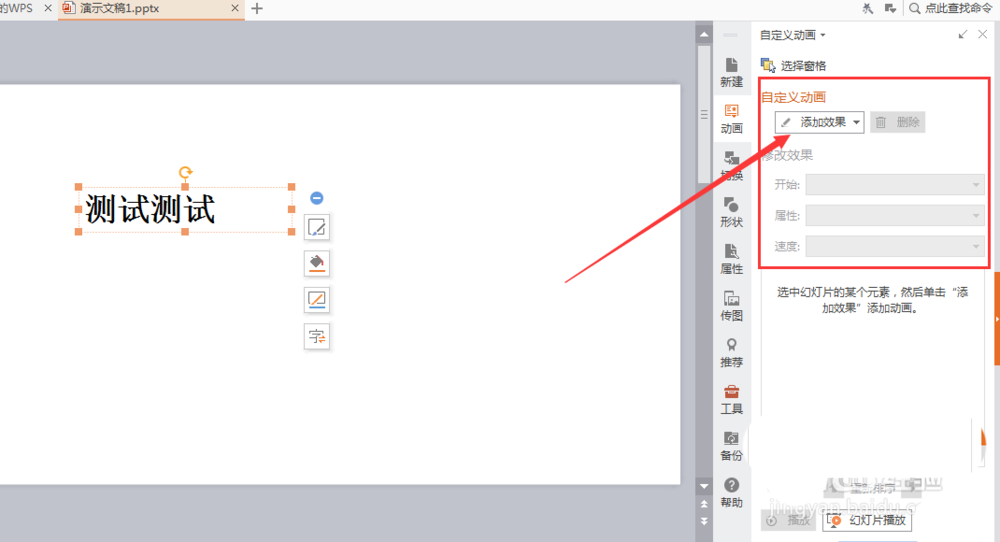The image size is (1000, 542).
Task: Open a new document tab with the plus
Action: point(257,8)
